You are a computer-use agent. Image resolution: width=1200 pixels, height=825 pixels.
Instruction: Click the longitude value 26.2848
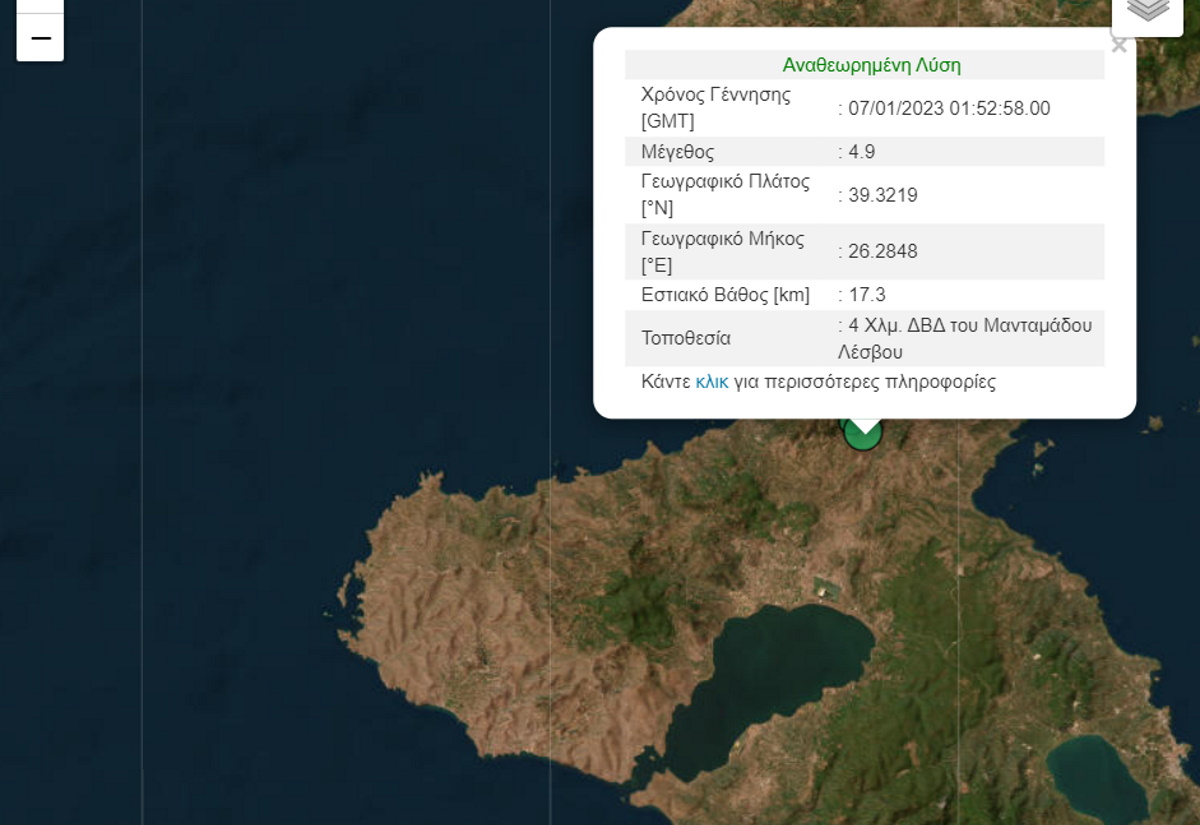click(883, 251)
